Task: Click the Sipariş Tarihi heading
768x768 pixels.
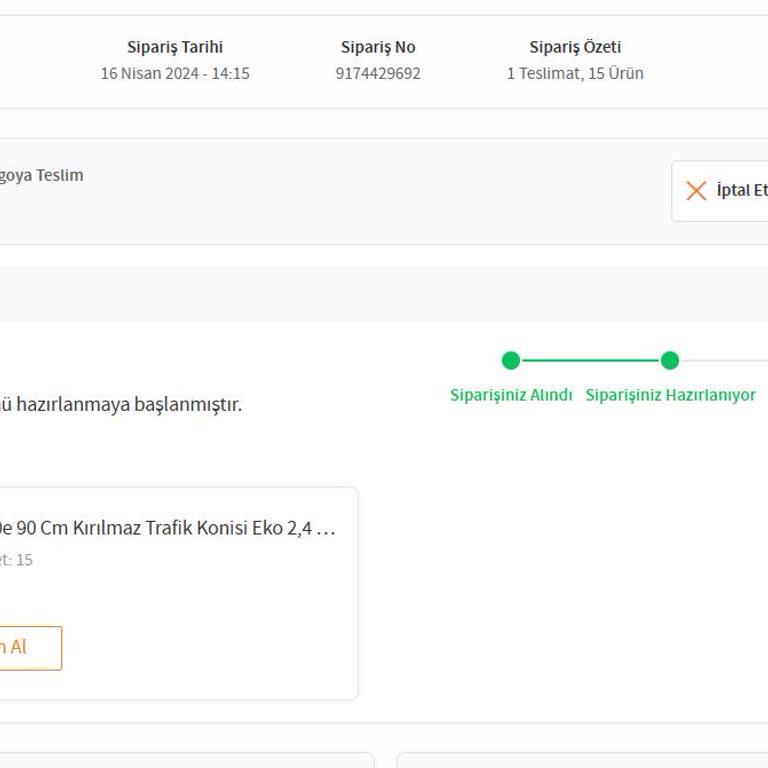Action: pos(175,47)
